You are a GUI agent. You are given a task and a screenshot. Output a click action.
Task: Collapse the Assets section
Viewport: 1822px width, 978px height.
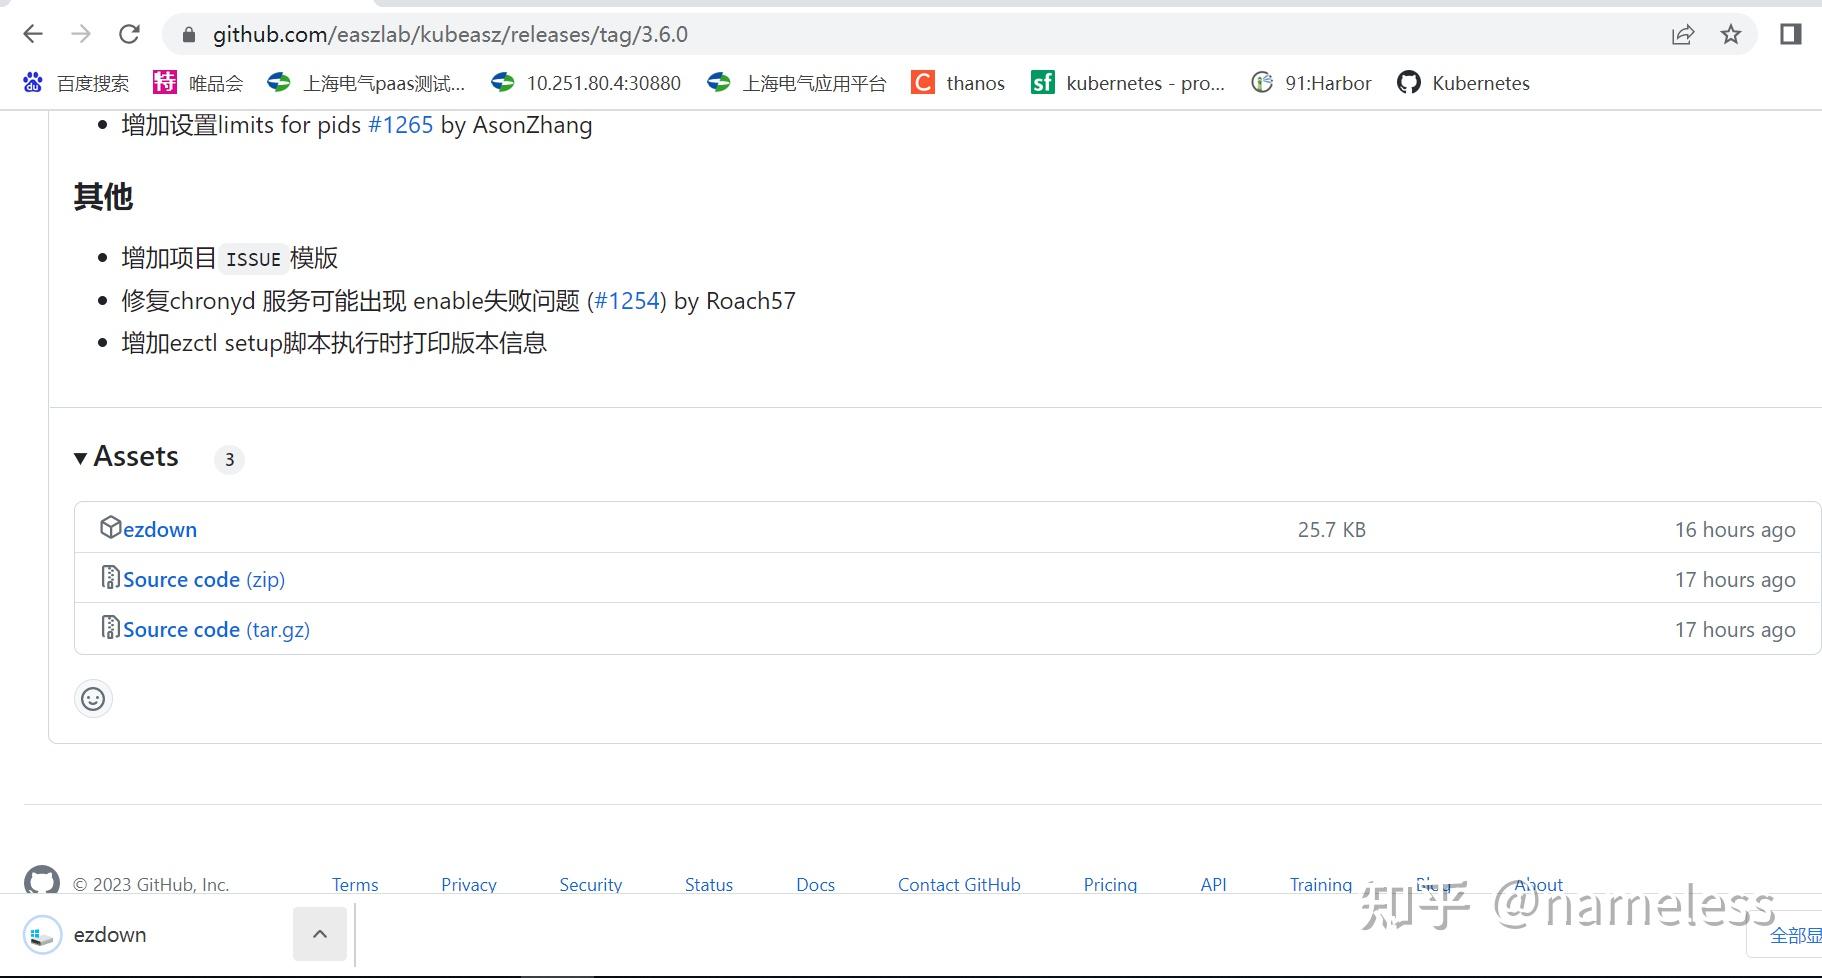coord(81,457)
